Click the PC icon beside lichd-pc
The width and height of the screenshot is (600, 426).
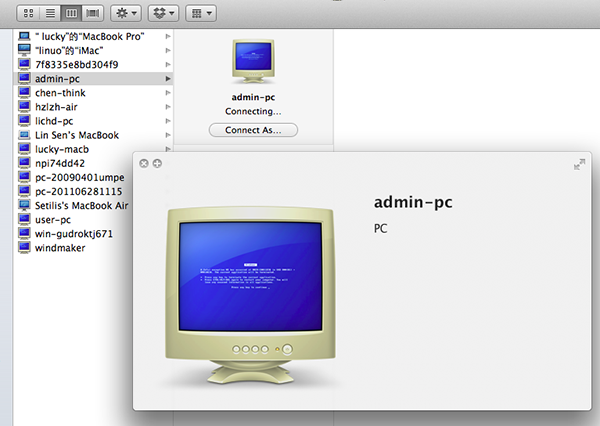pos(24,121)
